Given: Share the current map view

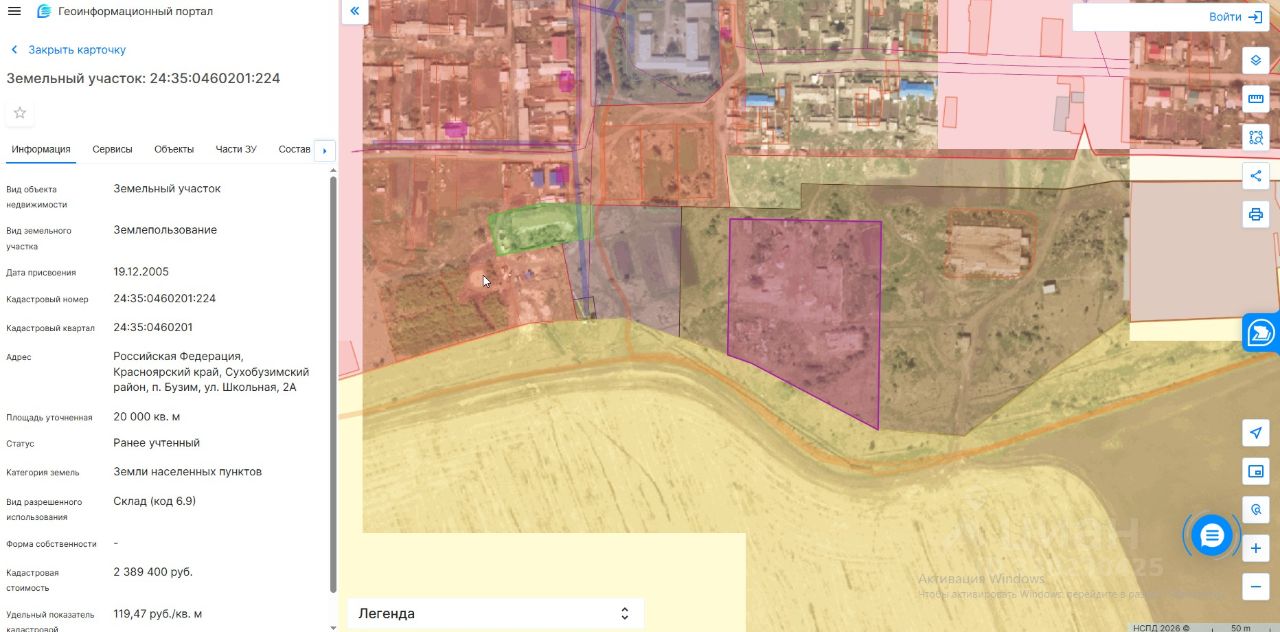Looking at the screenshot, I should [x=1256, y=176].
